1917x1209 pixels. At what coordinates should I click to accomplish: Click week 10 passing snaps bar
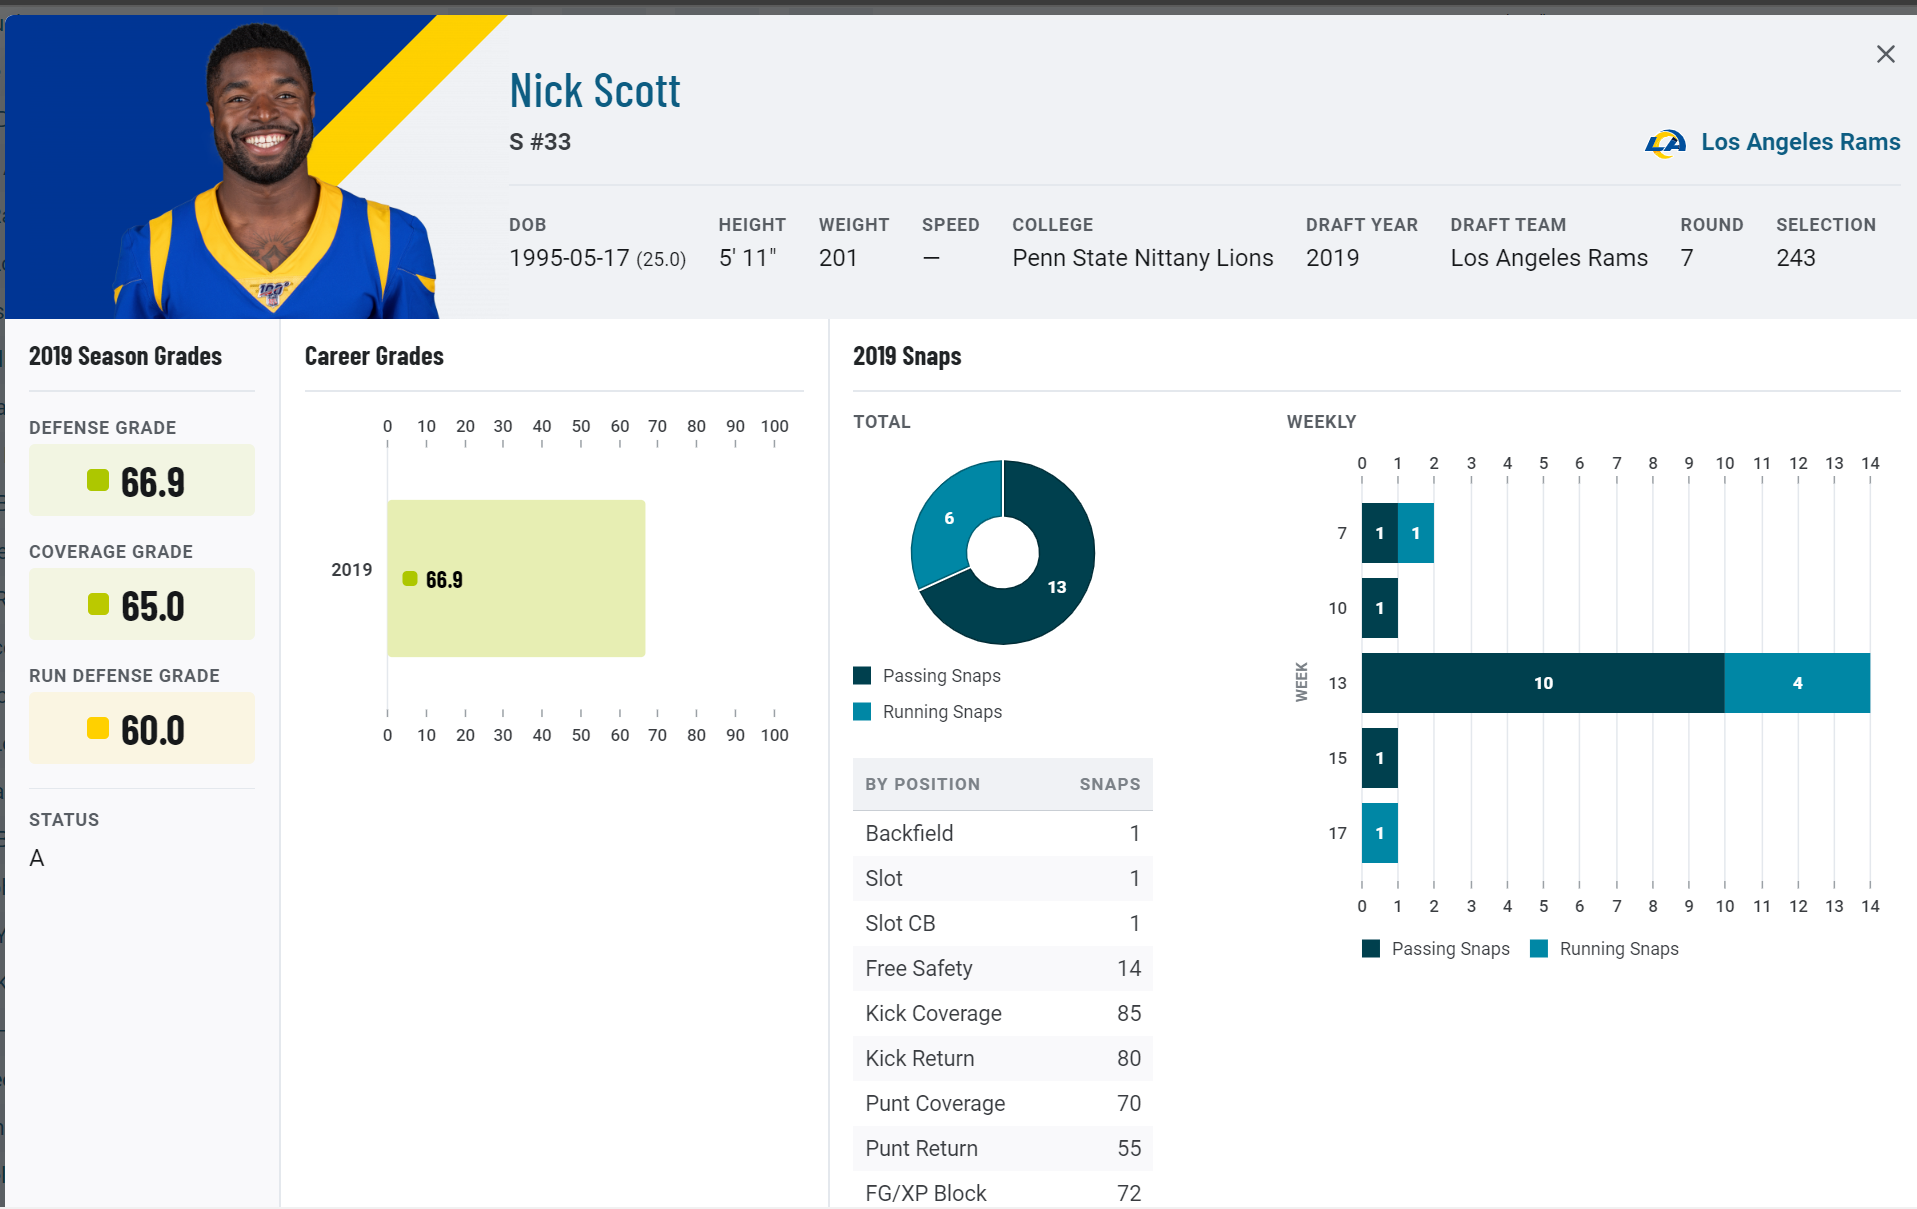tap(1380, 608)
